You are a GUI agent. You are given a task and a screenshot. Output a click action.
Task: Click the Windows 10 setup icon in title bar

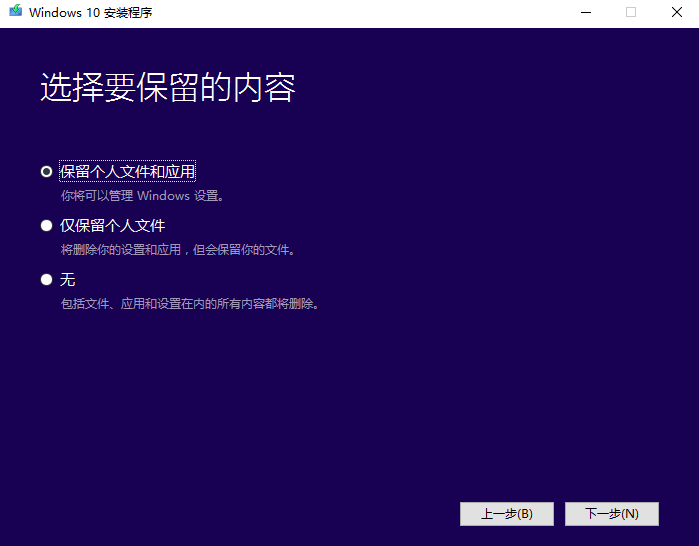pyautogui.click(x=15, y=13)
